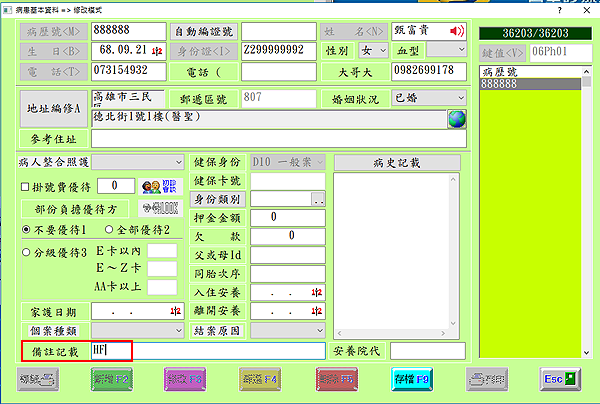This screenshot has height=404, width=600.
Task: Enable the 掛號費優待 checkbox
Action: (26, 186)
